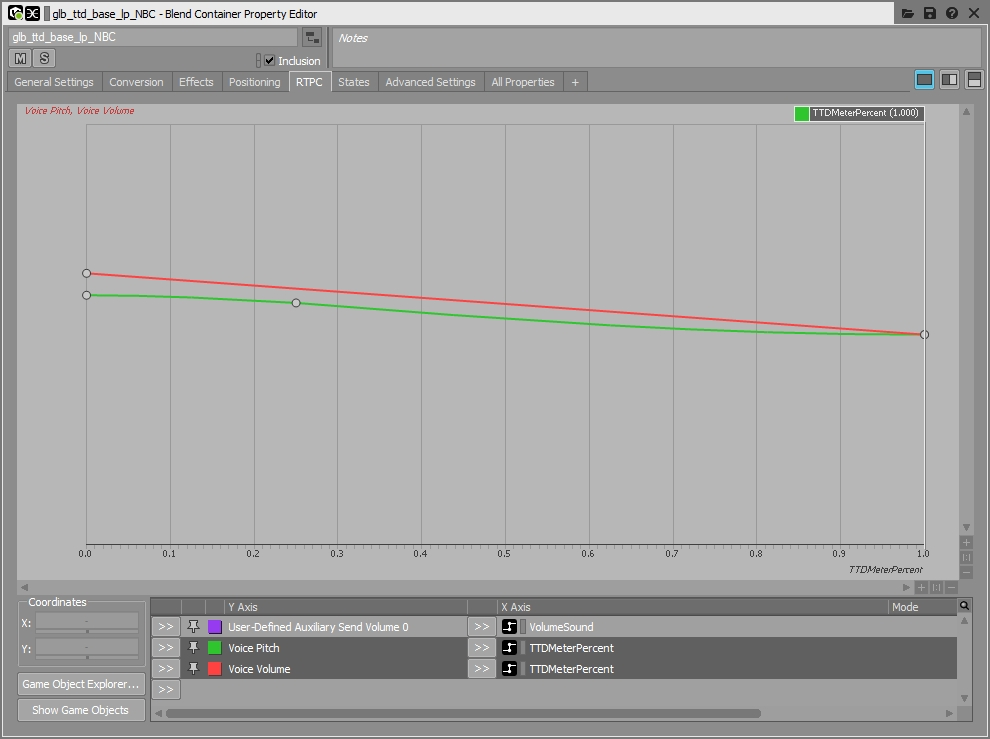Toggle the Inclusion checkbox
This screenshot has height=739, width=990.
point(270,61)
